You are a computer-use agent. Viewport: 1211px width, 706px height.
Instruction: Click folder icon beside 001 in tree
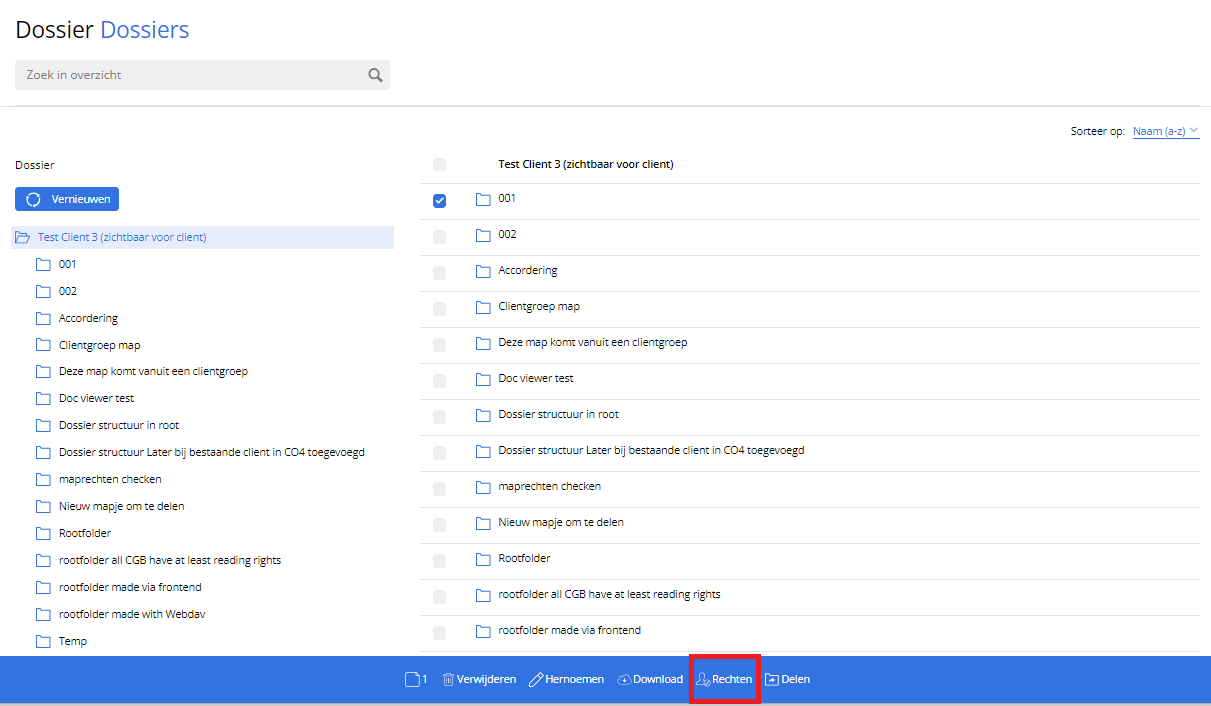coord(43,265)
